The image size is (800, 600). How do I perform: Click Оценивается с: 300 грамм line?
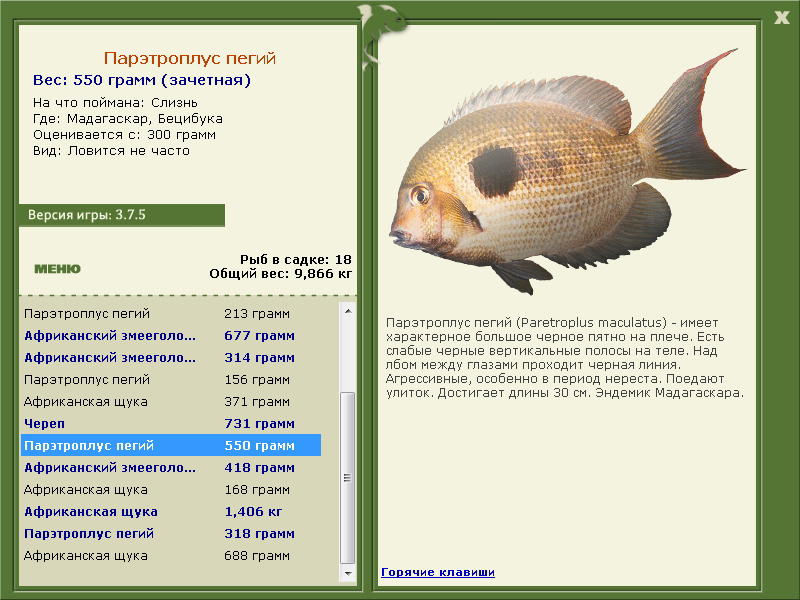click(x=124, y=135)
